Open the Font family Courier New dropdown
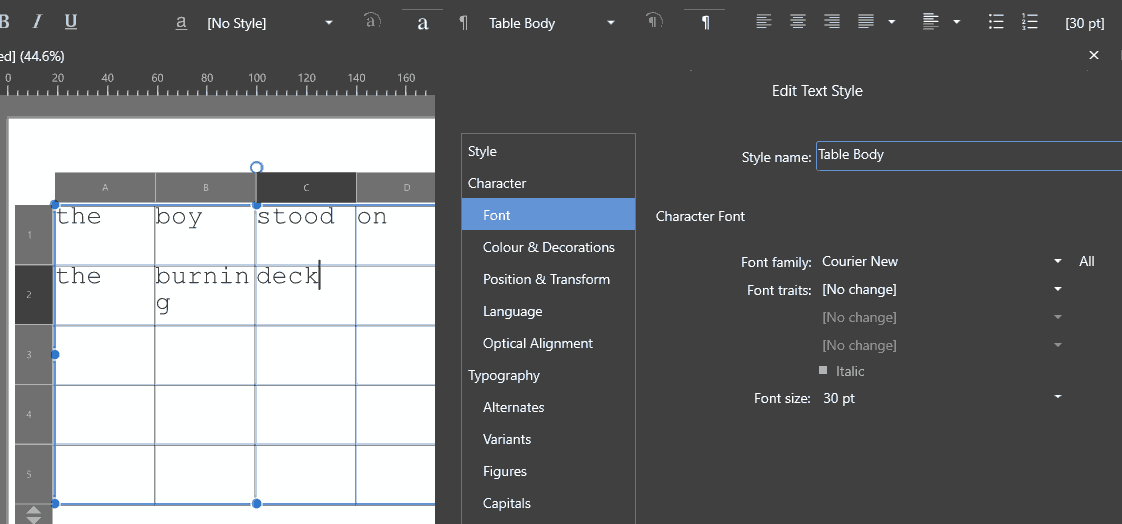The height and width of the screenshot is (524, 1122). click(x=941, y=261)
